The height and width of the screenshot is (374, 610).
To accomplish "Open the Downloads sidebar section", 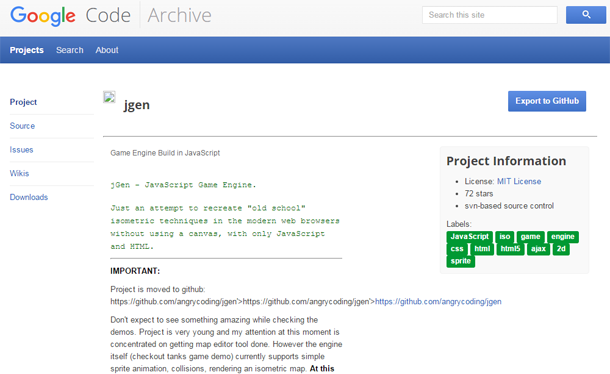I will tap(29, 197).
